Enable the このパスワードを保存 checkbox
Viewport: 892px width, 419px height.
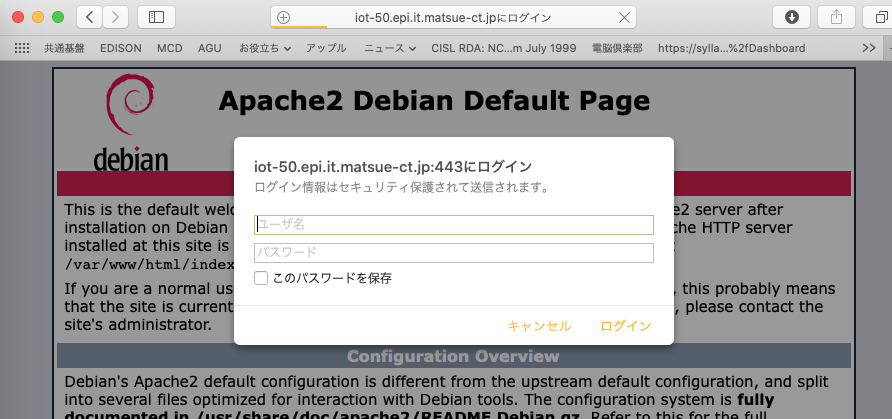tap(261, 278)
